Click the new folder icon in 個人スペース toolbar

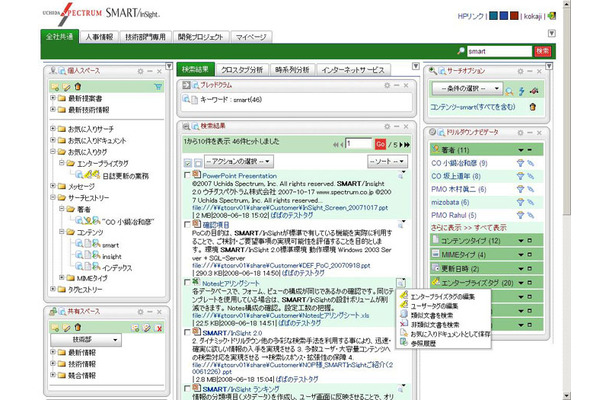coord(55,87)
